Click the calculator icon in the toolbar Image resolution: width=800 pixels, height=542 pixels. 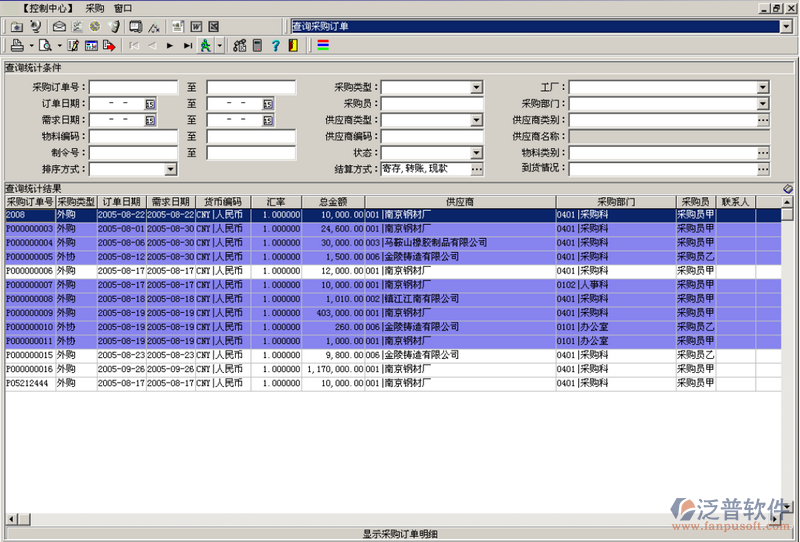(257, 46)
